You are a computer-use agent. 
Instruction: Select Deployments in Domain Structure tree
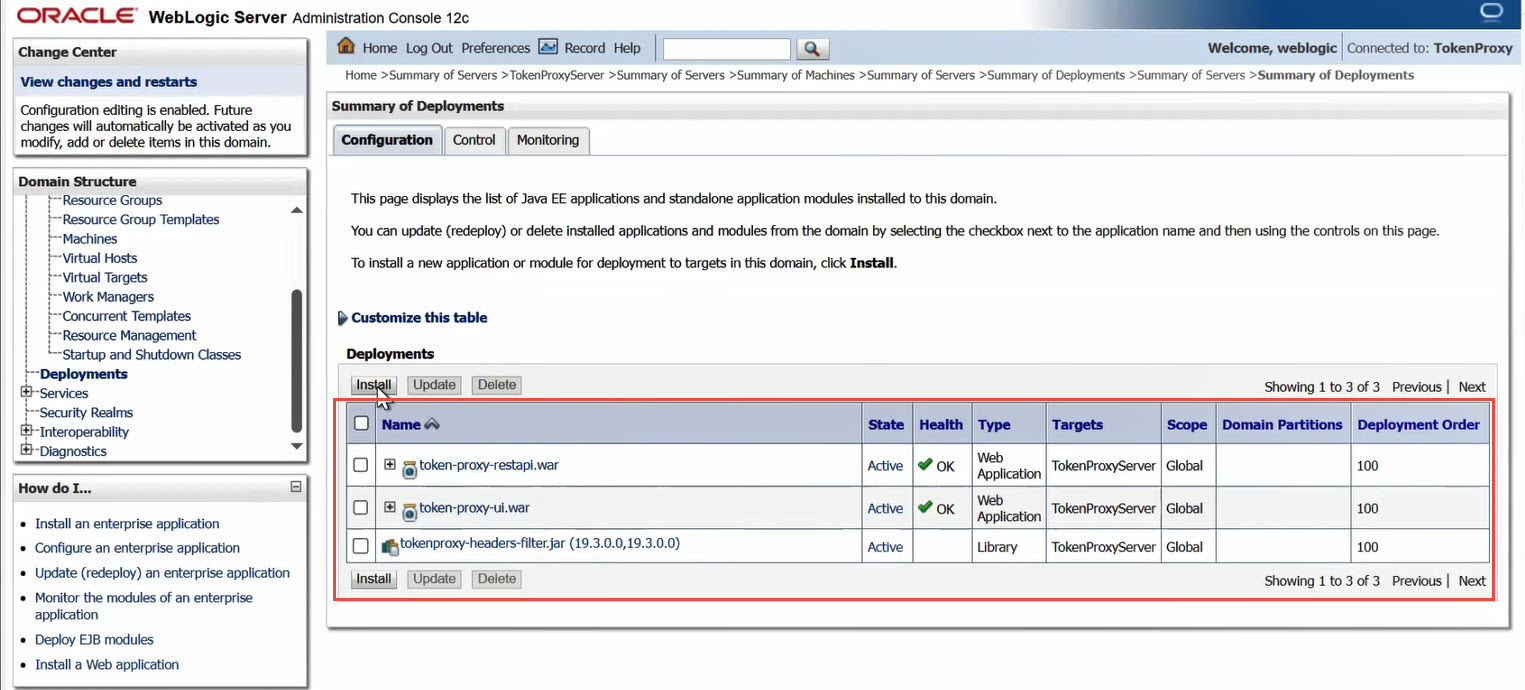pos(84,374)
